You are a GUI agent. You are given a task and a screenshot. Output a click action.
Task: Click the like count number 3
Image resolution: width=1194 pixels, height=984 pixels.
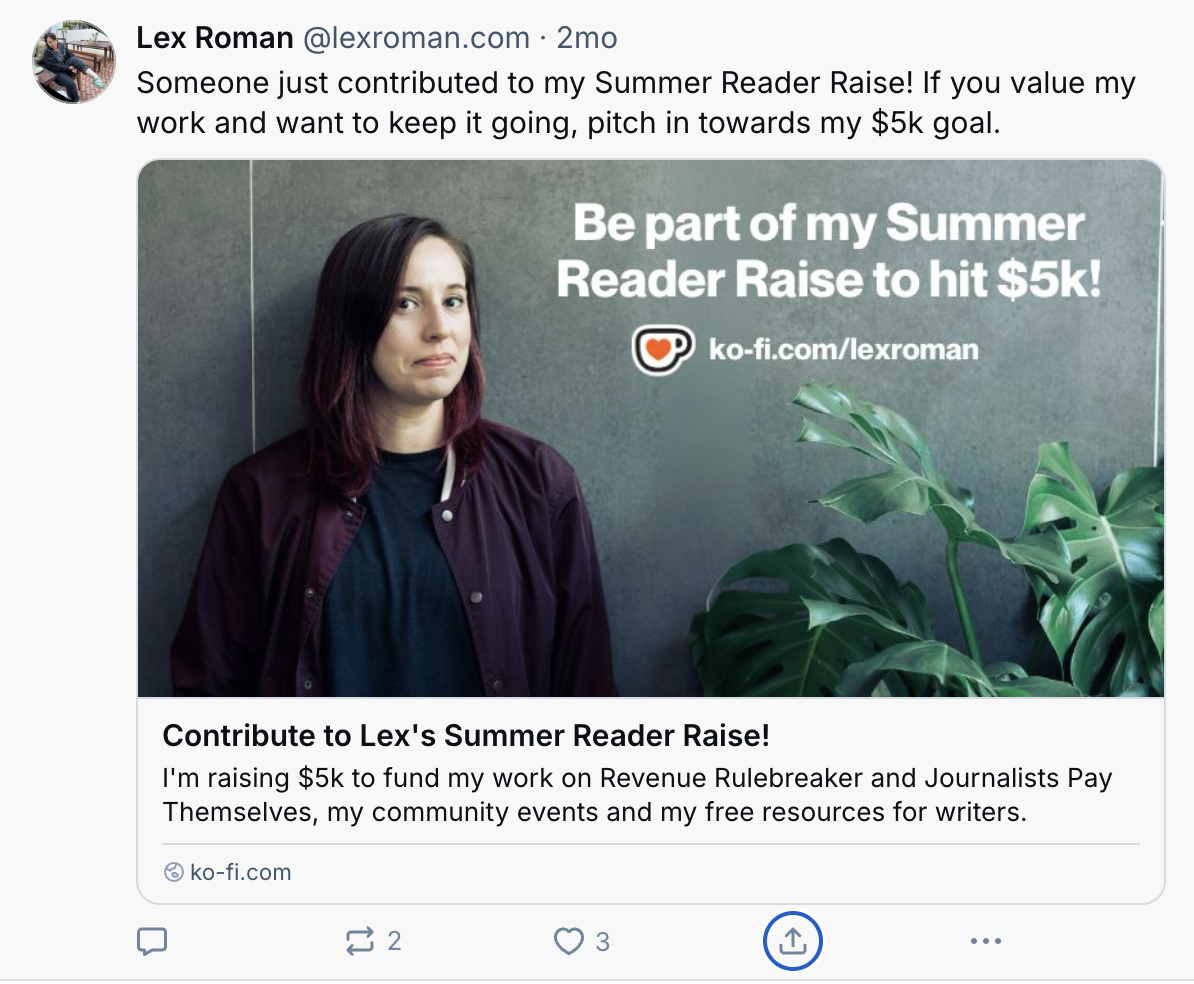[602, 942]
